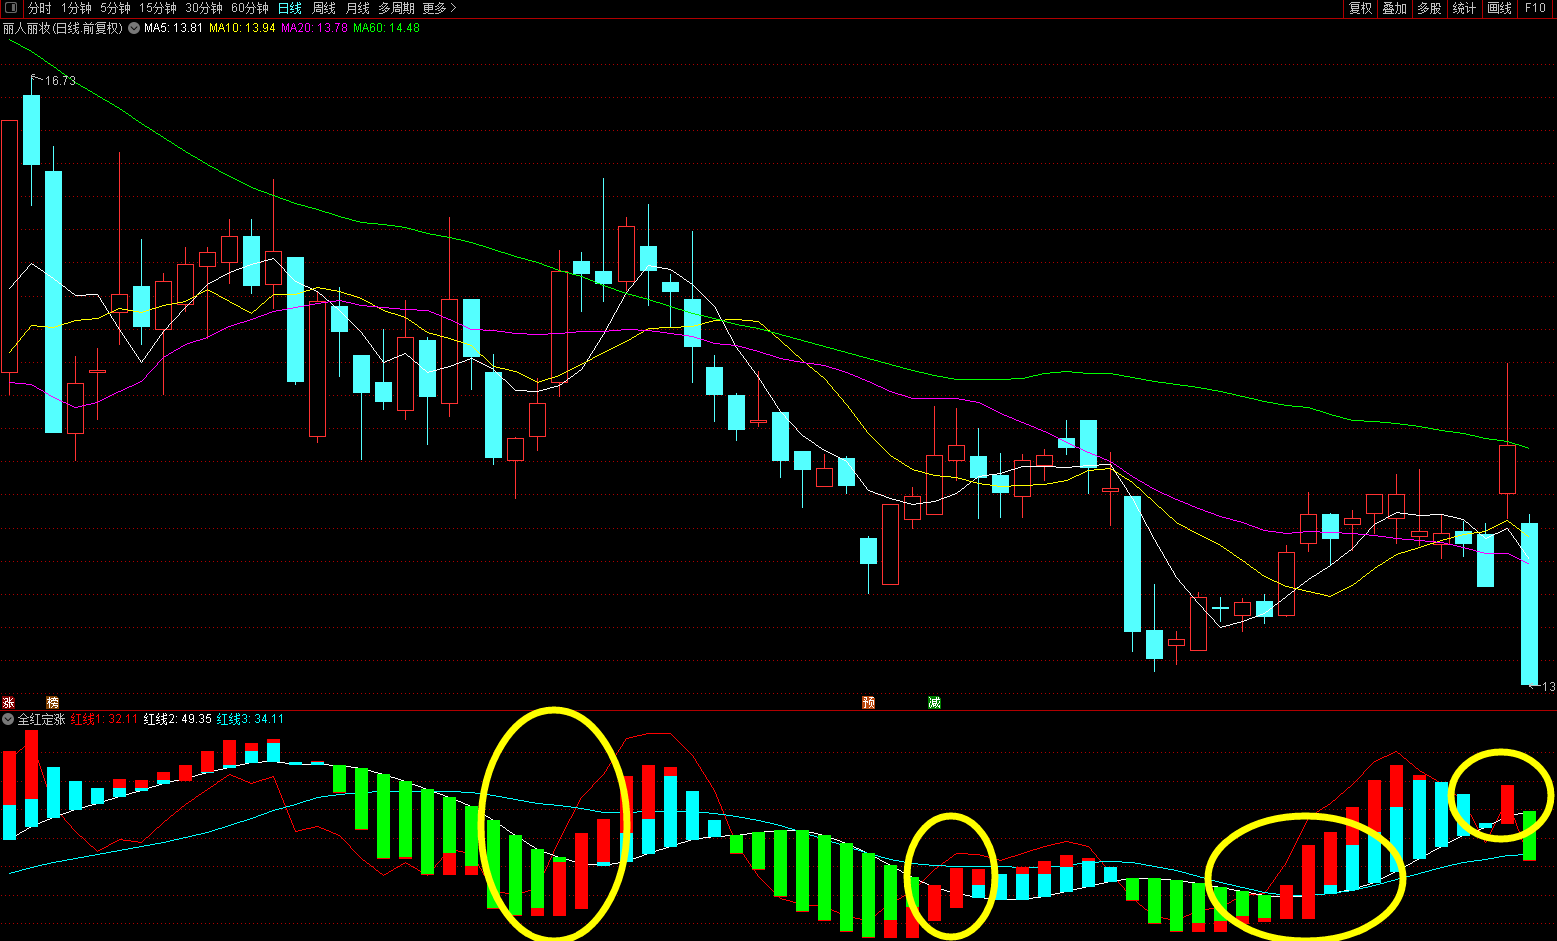This screenshot has height=941, width=1557.
Task: Click the MA20: 13.78 indicator label
Action: (314, 28)
